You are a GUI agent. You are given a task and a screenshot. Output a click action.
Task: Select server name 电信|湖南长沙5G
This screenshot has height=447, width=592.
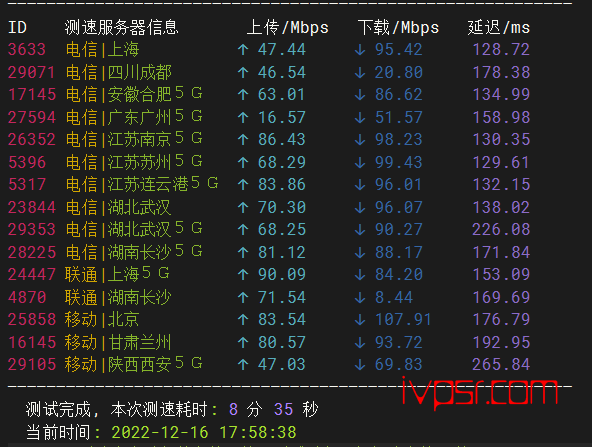(x=134, y=252)
